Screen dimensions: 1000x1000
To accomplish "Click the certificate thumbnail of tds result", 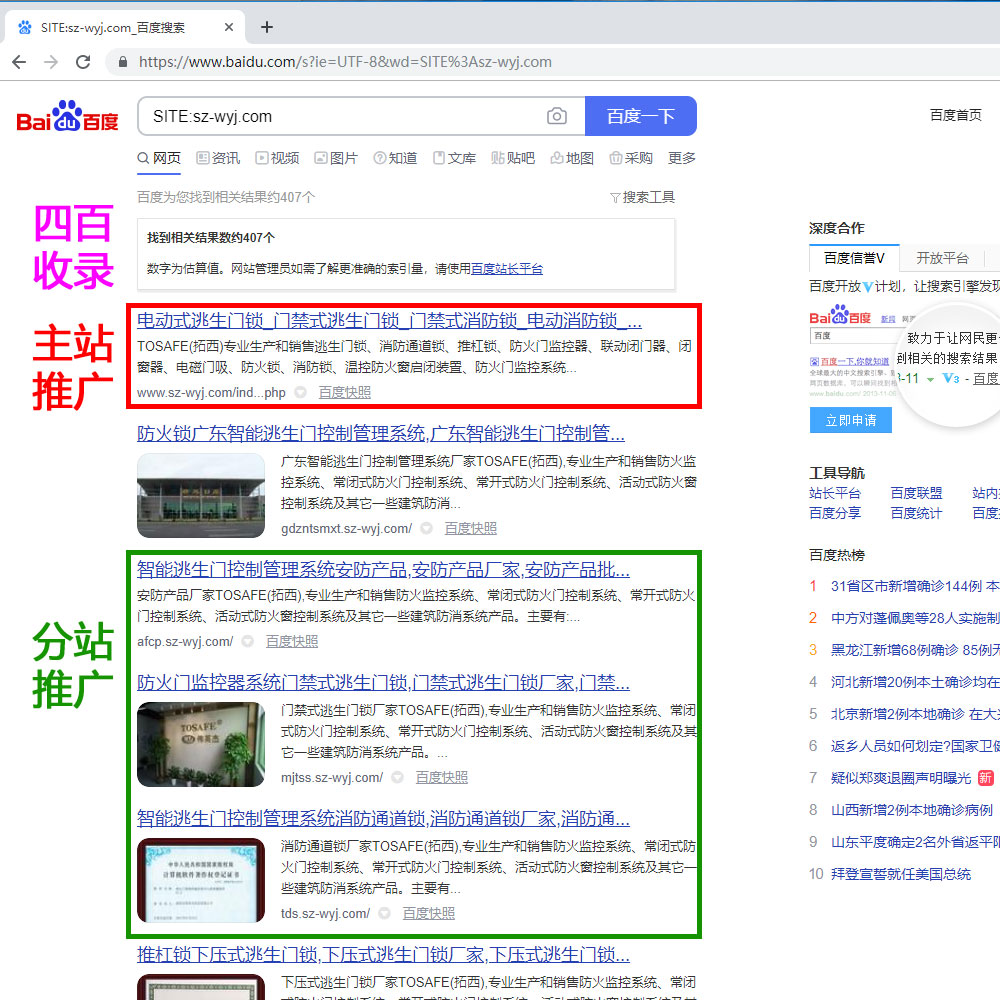I will point(201,880).
